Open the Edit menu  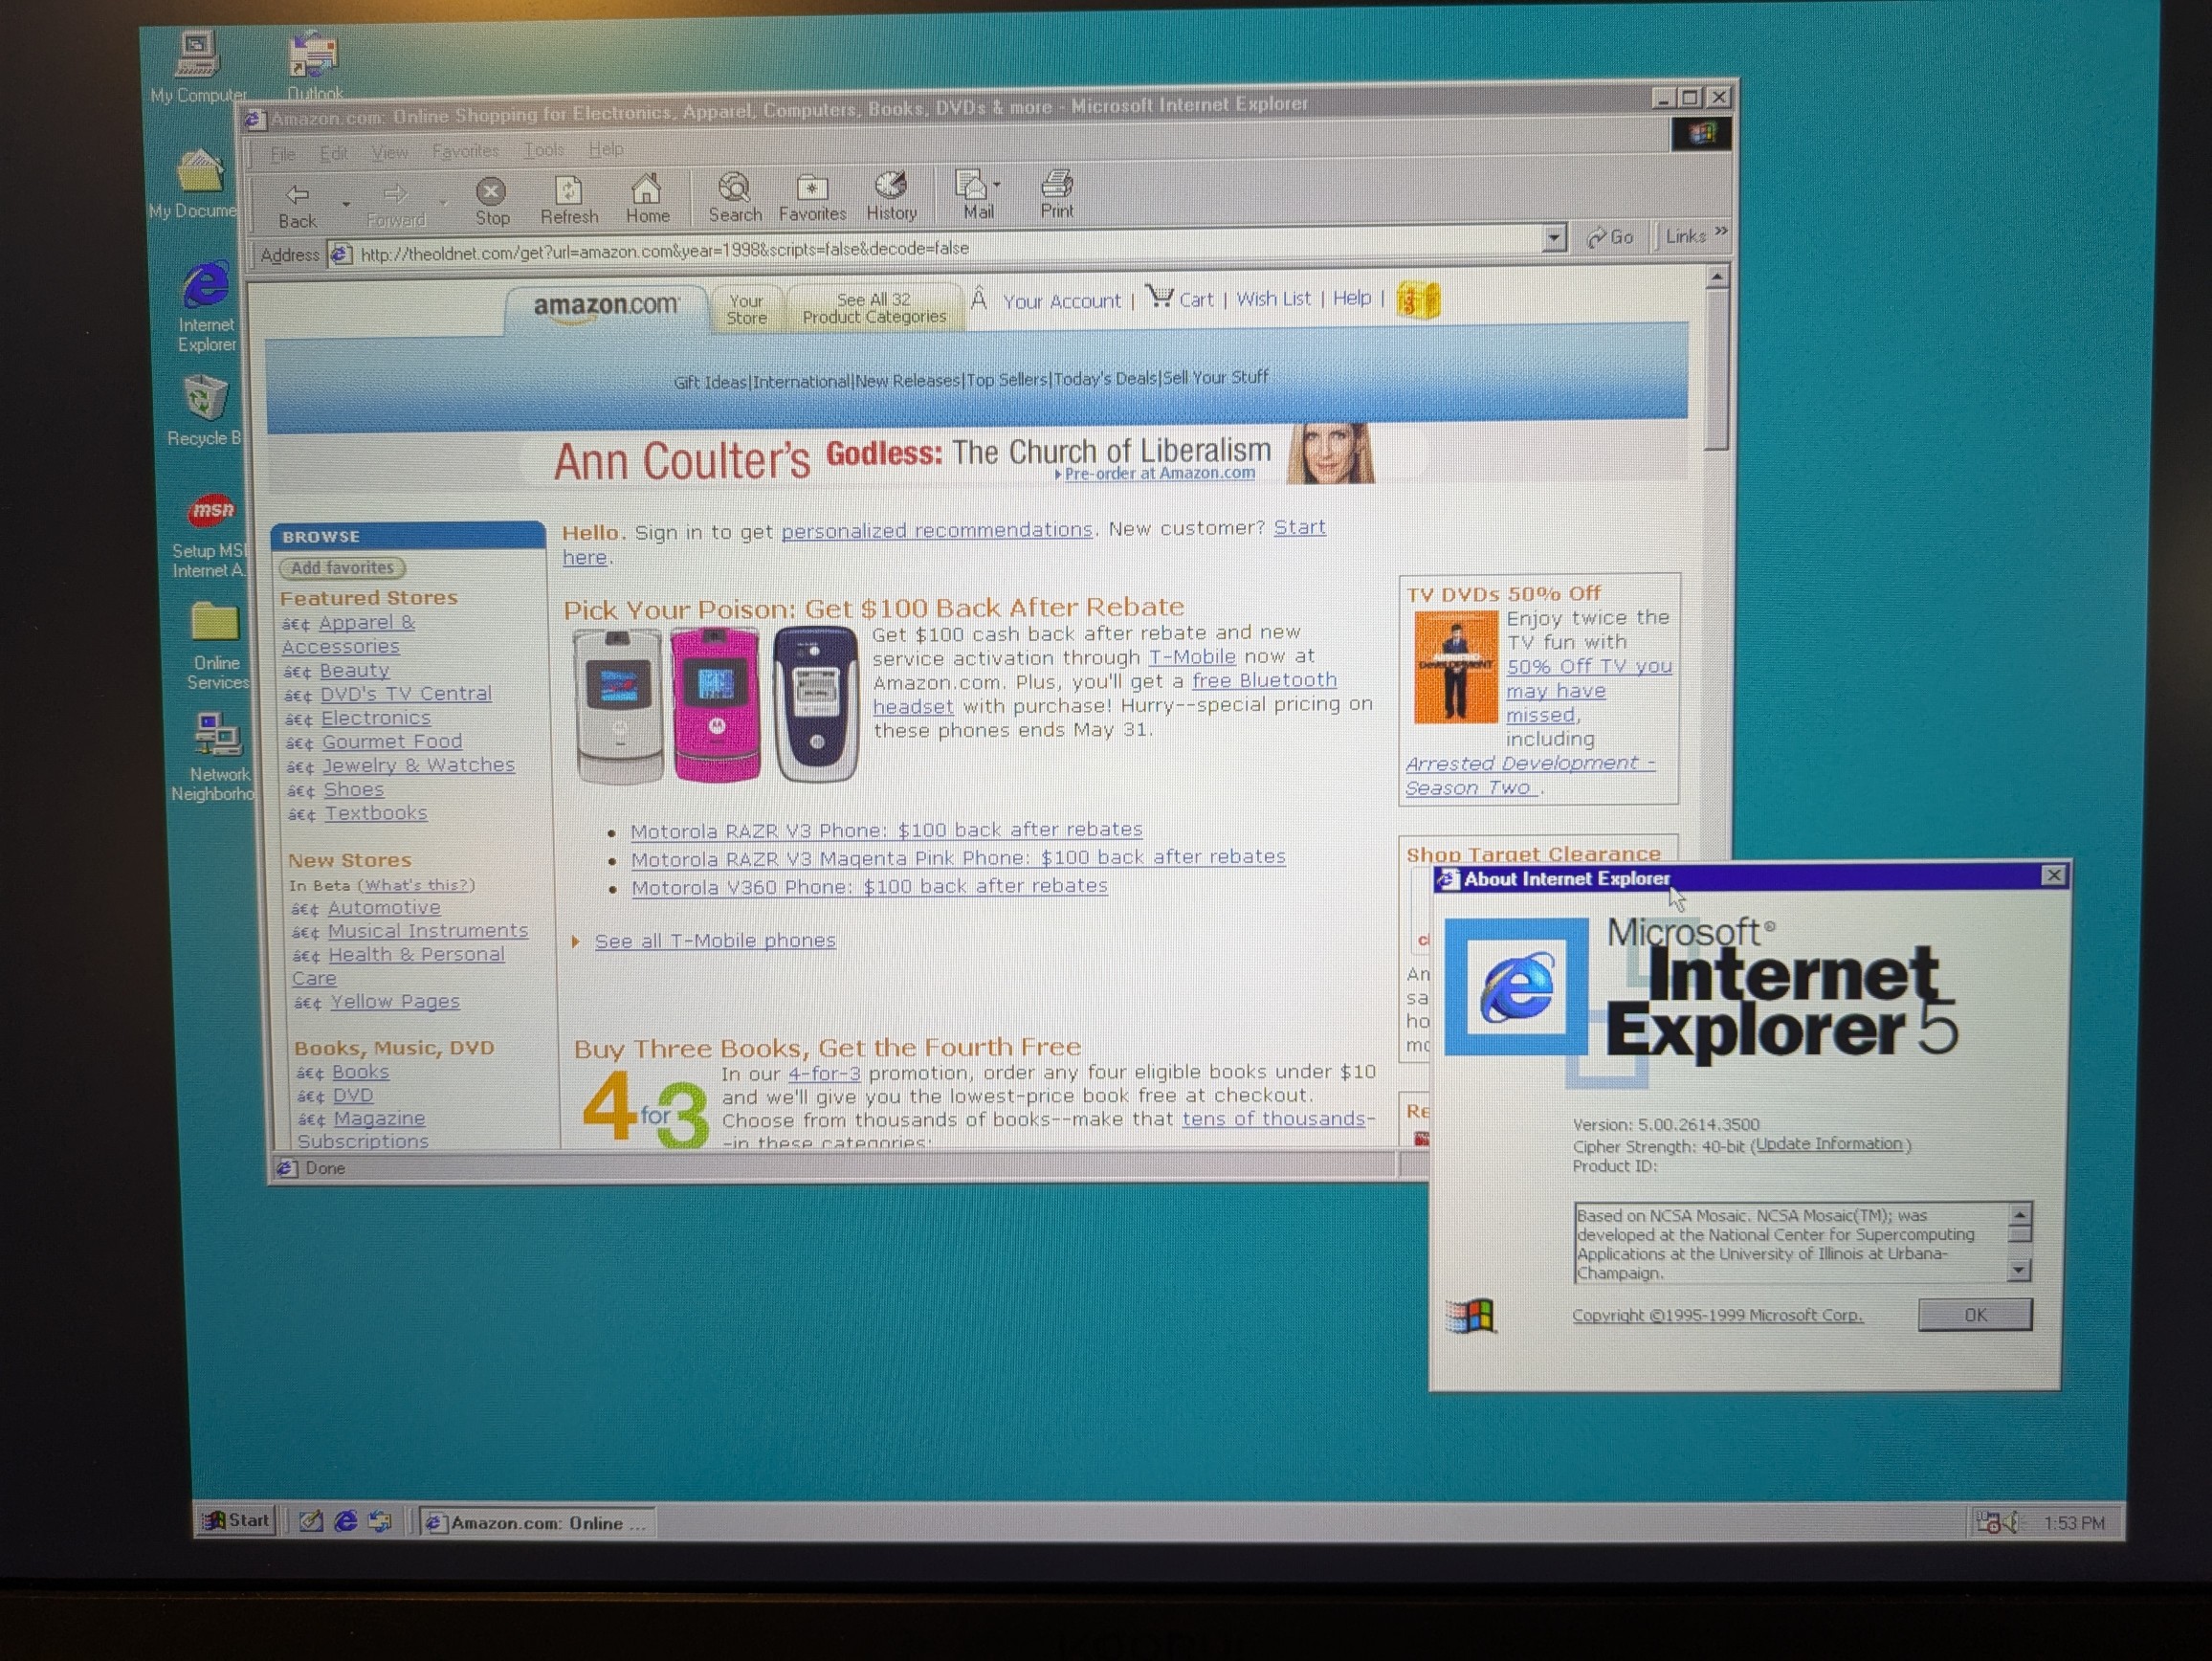coord(333,153)
